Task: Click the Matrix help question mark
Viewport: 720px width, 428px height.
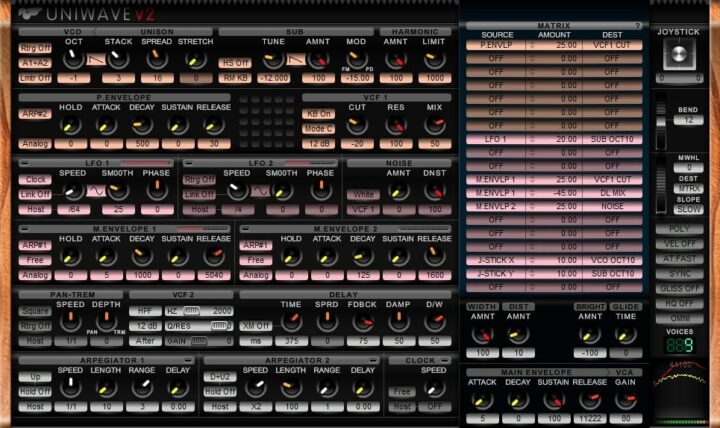Action: (x=637, y=25)
